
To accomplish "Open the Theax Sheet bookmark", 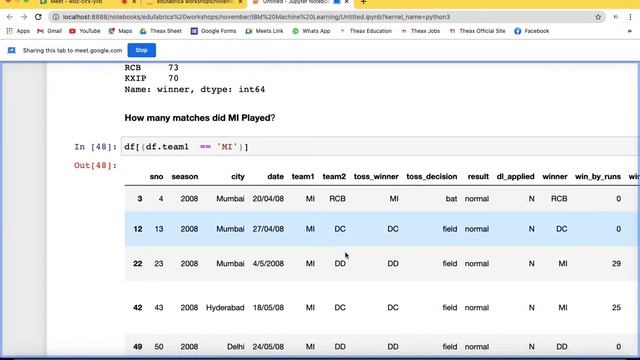I will 160,31.
